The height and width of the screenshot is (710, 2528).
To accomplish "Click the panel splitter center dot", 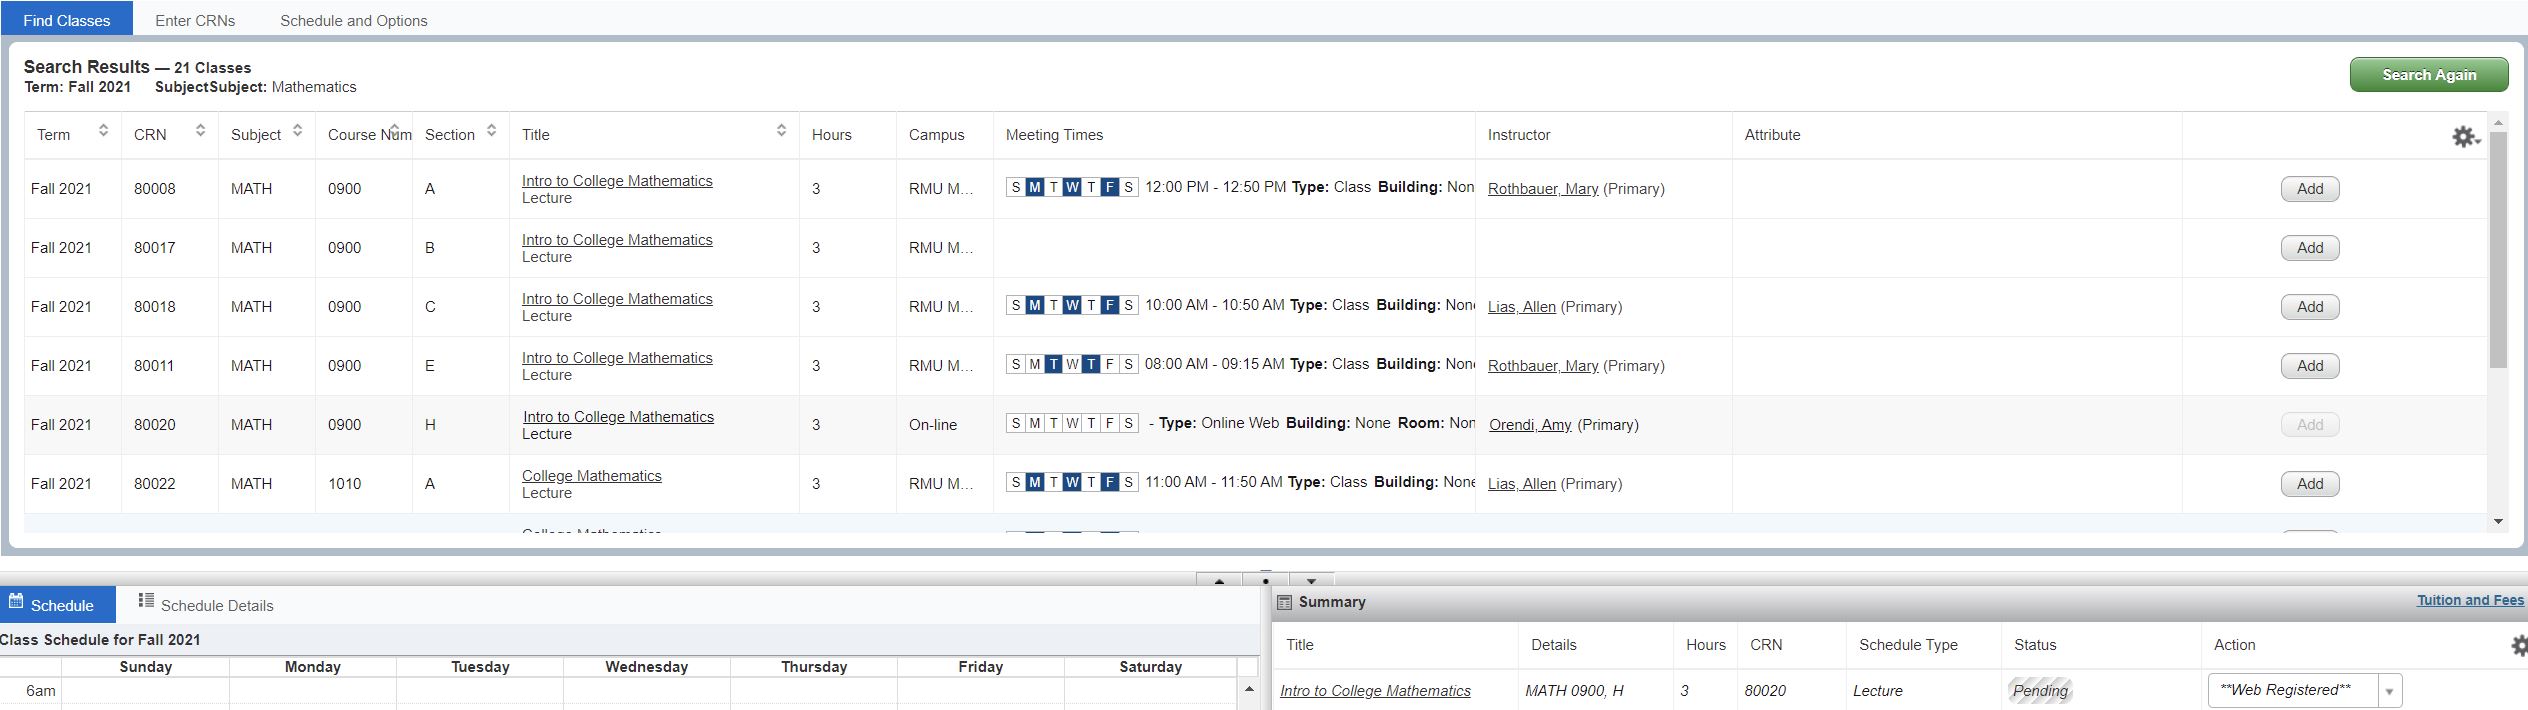I will [x=1266, y=580].
